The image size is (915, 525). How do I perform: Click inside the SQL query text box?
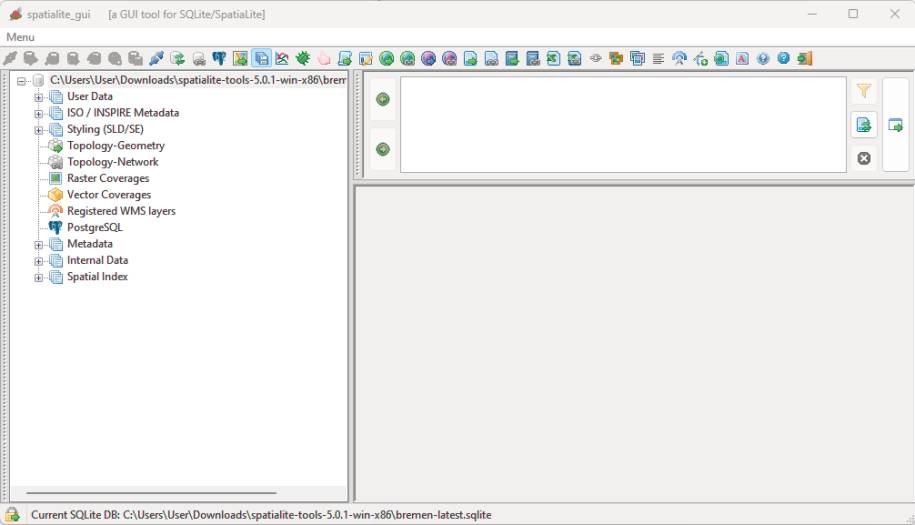point(623,125)
